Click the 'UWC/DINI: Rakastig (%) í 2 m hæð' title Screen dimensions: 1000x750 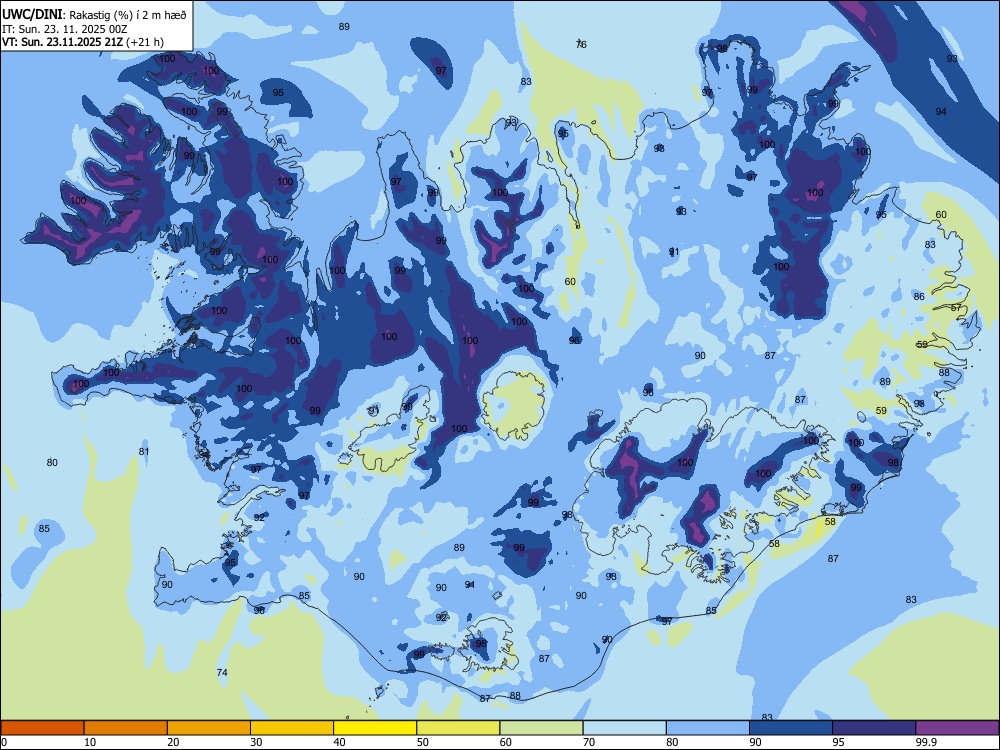pos(94,15)
